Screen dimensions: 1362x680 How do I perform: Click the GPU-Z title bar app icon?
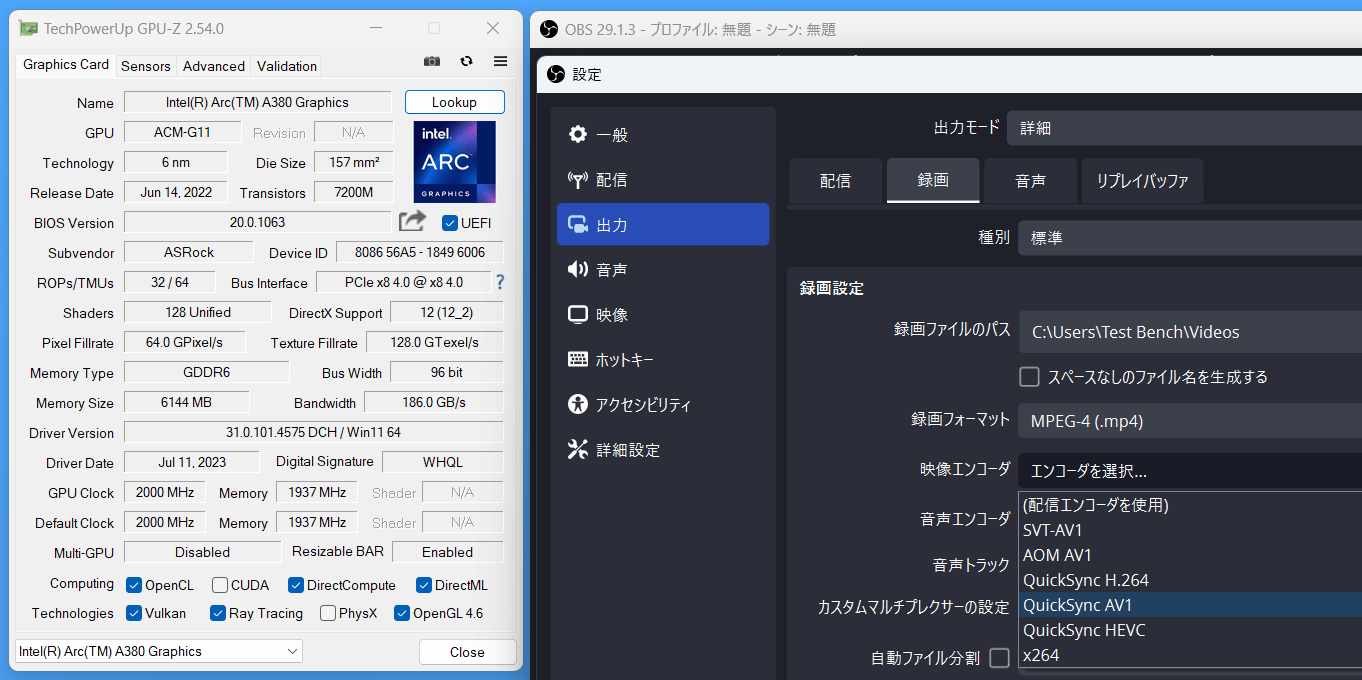tap(30, 29)
